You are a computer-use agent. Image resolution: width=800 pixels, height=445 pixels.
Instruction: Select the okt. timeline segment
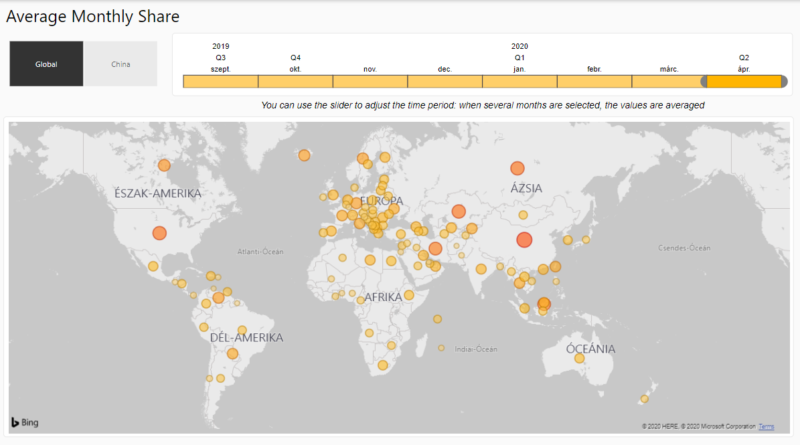click(x=295, y=82)
